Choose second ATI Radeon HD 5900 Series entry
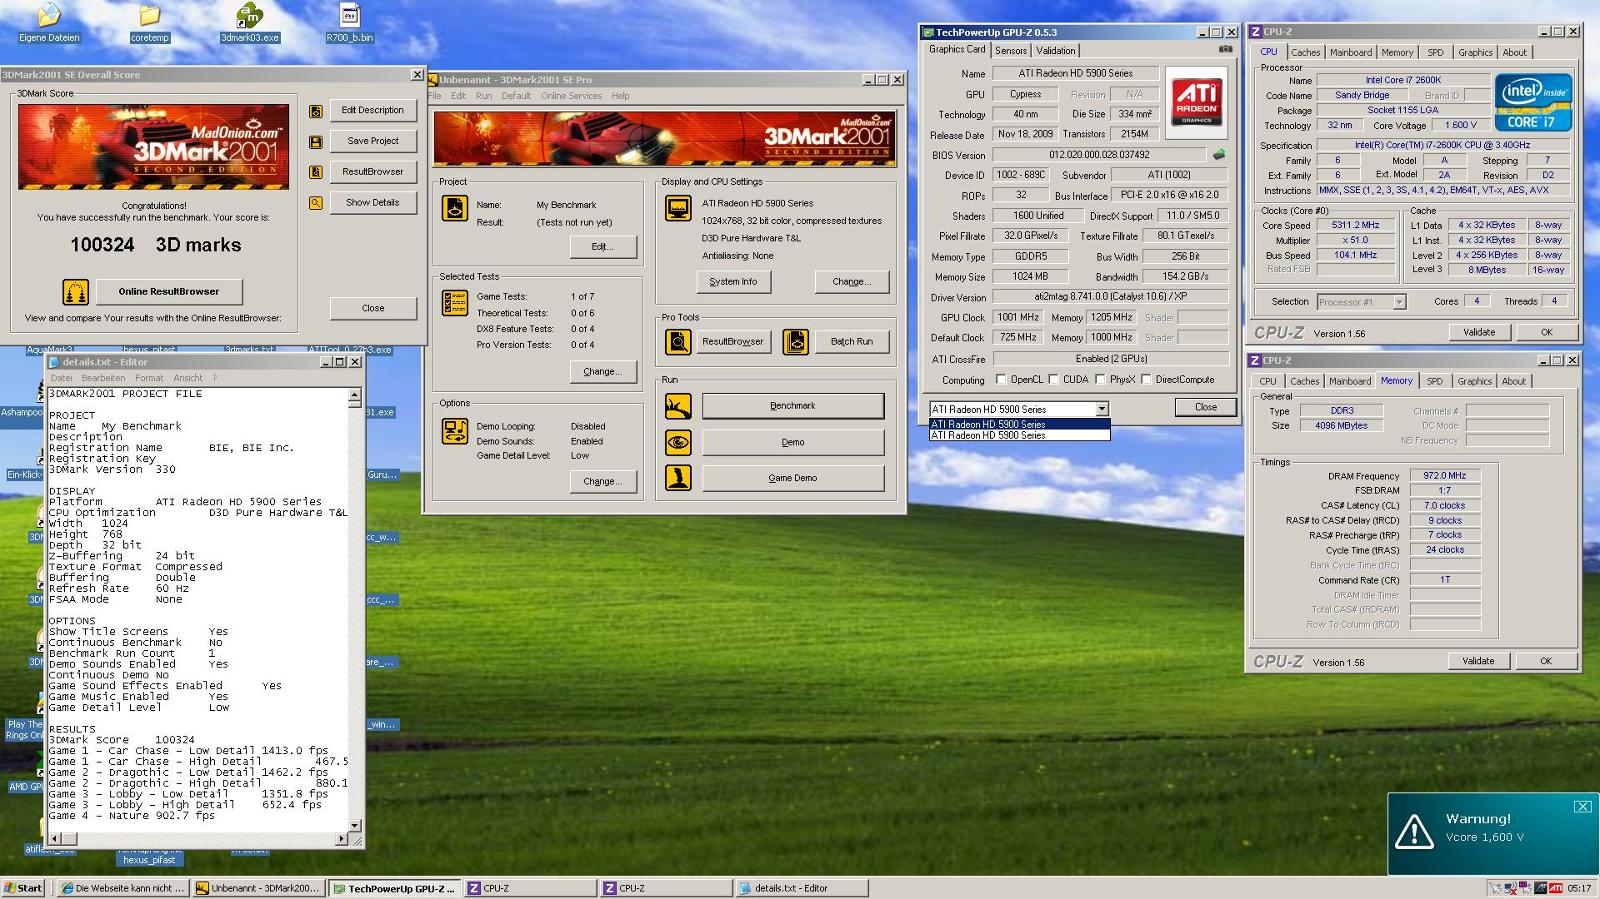Image resolution: width=1600 pixels, height=899 pixels. tap(1020, 436)
